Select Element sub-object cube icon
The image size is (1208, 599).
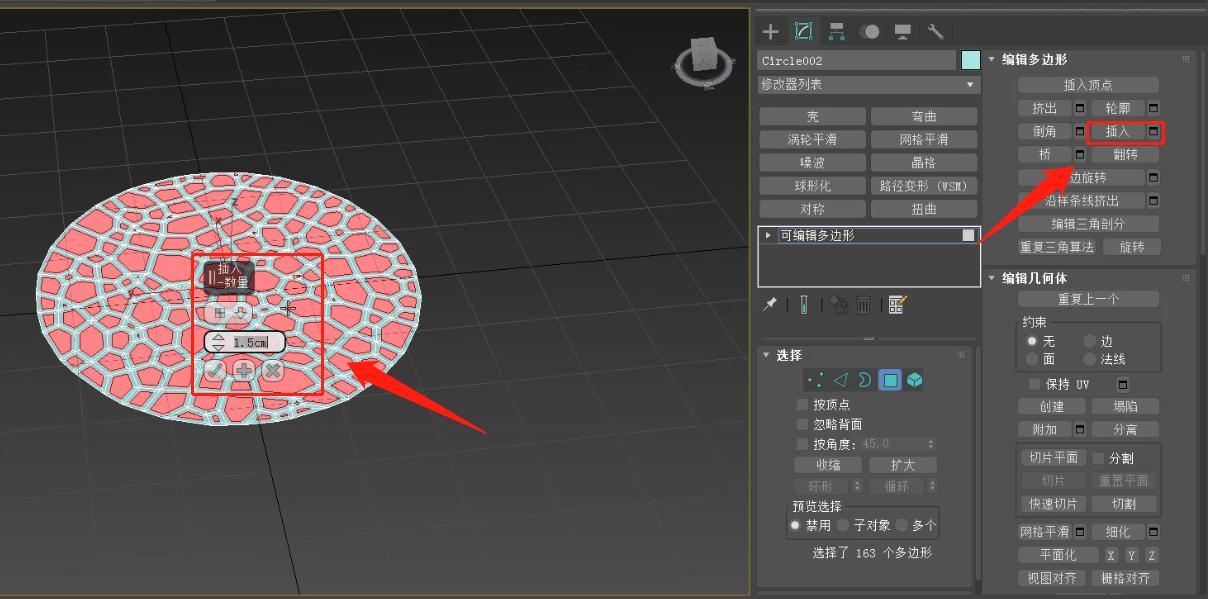(x=914, y=380)
